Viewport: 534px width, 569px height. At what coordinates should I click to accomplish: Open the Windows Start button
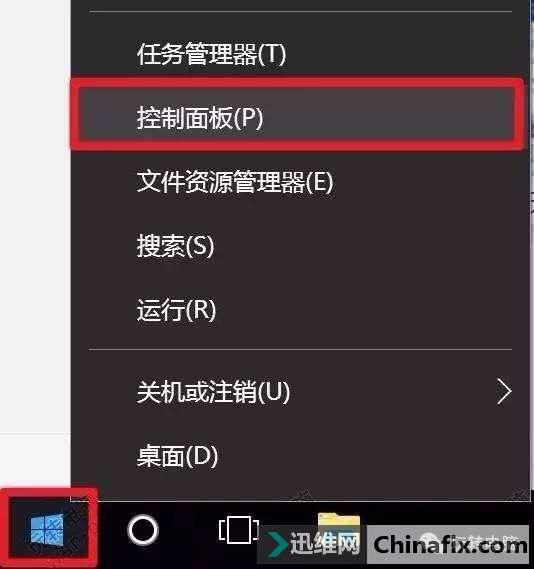click(48, 529)
